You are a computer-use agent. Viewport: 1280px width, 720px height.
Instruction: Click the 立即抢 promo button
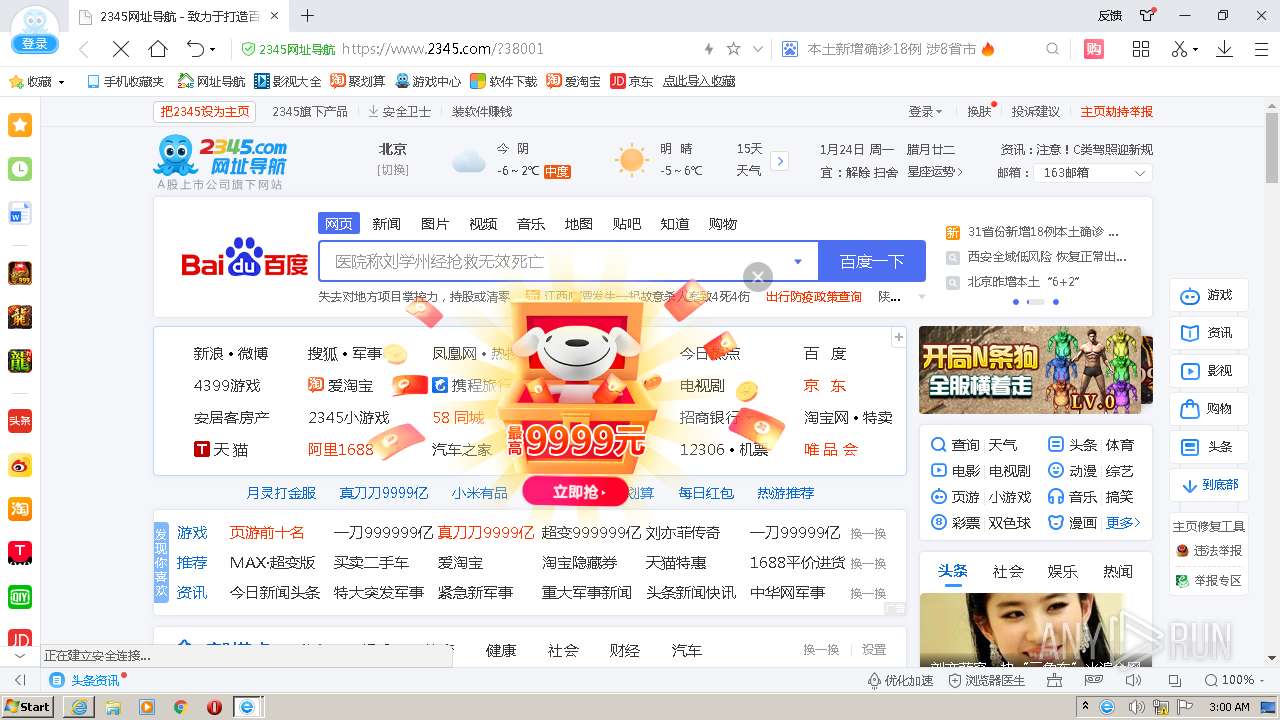[575, 491]
